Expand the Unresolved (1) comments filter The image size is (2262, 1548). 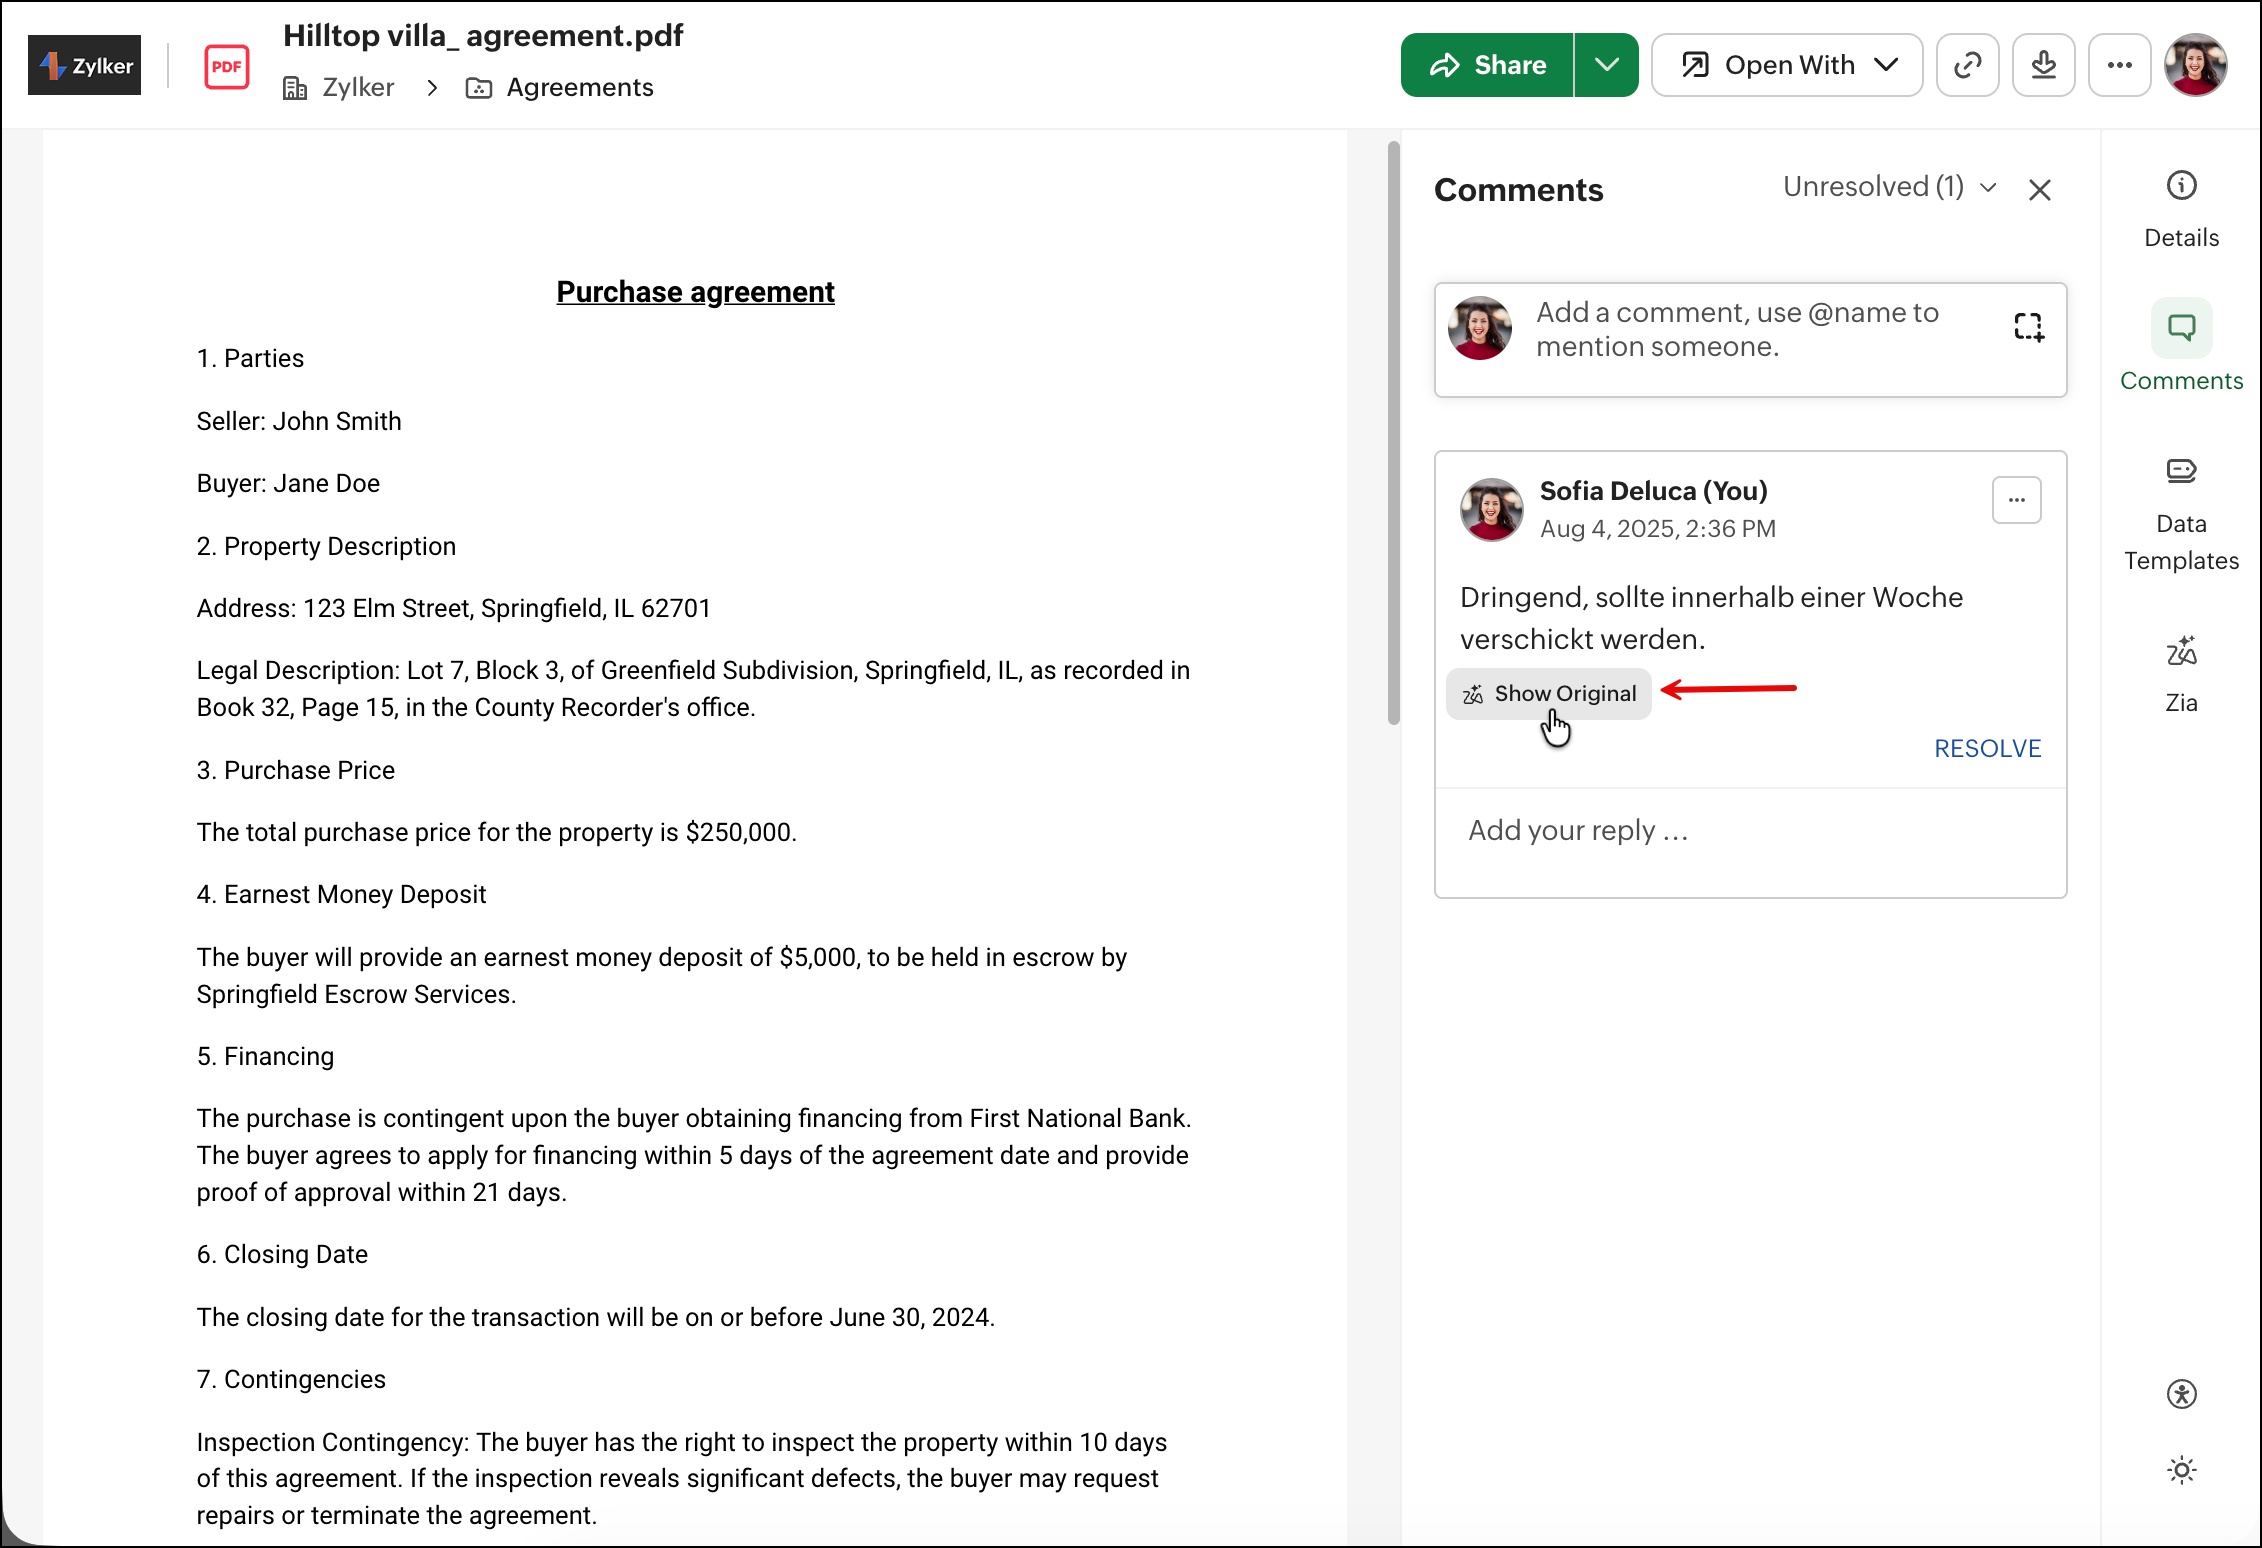pyautogui.click(x=1889, y=187)
